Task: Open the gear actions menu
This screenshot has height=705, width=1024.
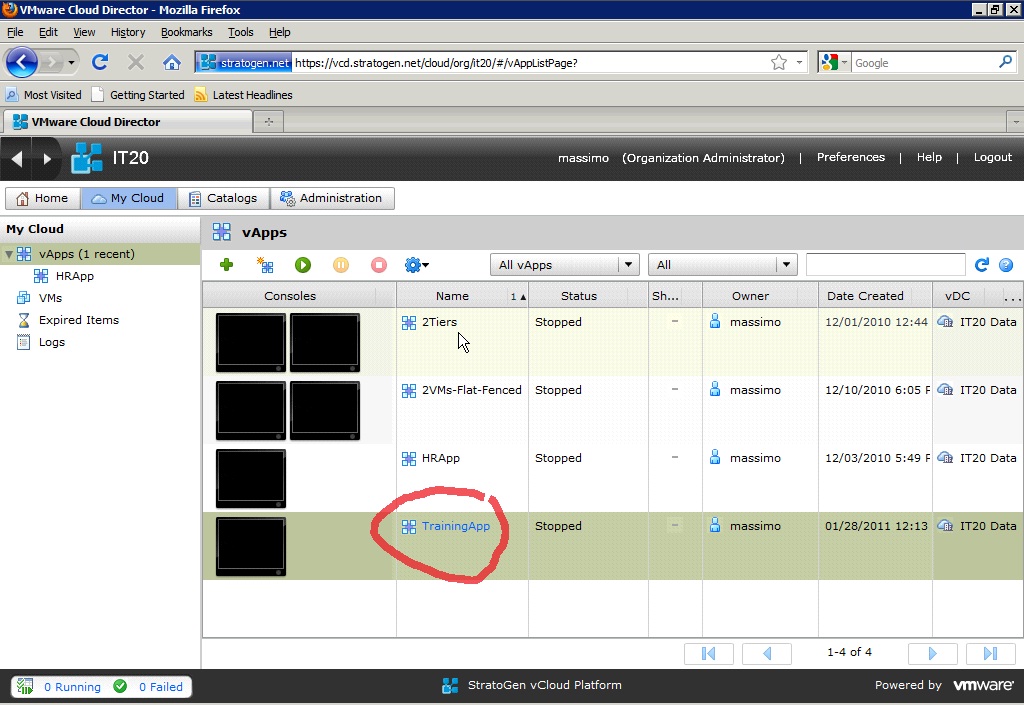Action: pyautogui.click(x=417, y=265)
